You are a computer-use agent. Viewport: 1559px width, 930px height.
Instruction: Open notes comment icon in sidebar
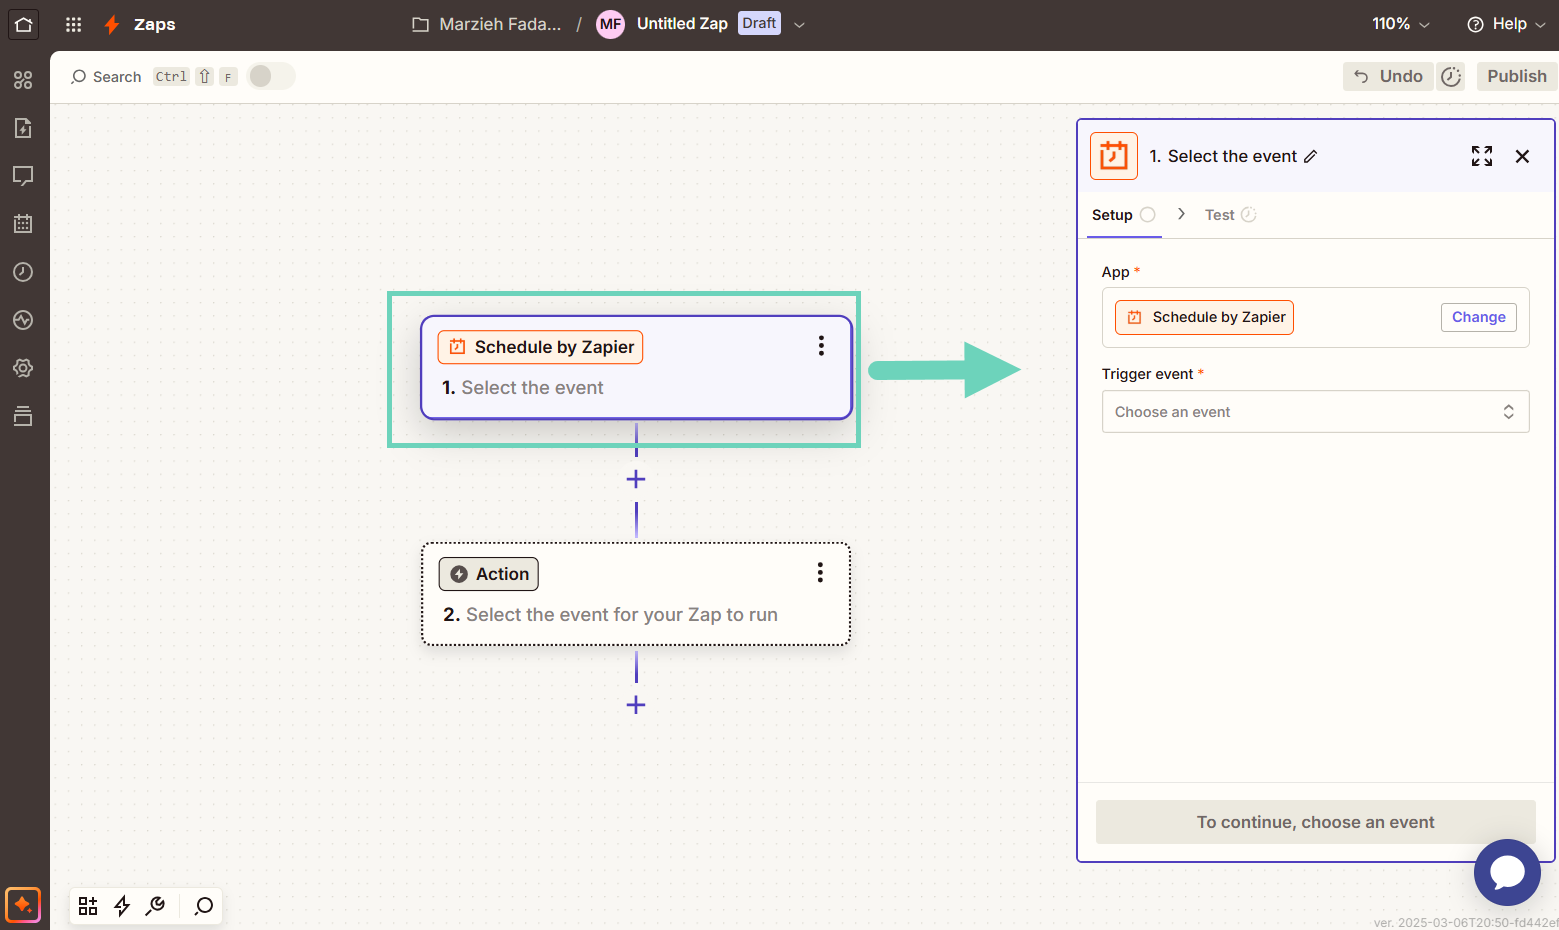tap(23, 176)
